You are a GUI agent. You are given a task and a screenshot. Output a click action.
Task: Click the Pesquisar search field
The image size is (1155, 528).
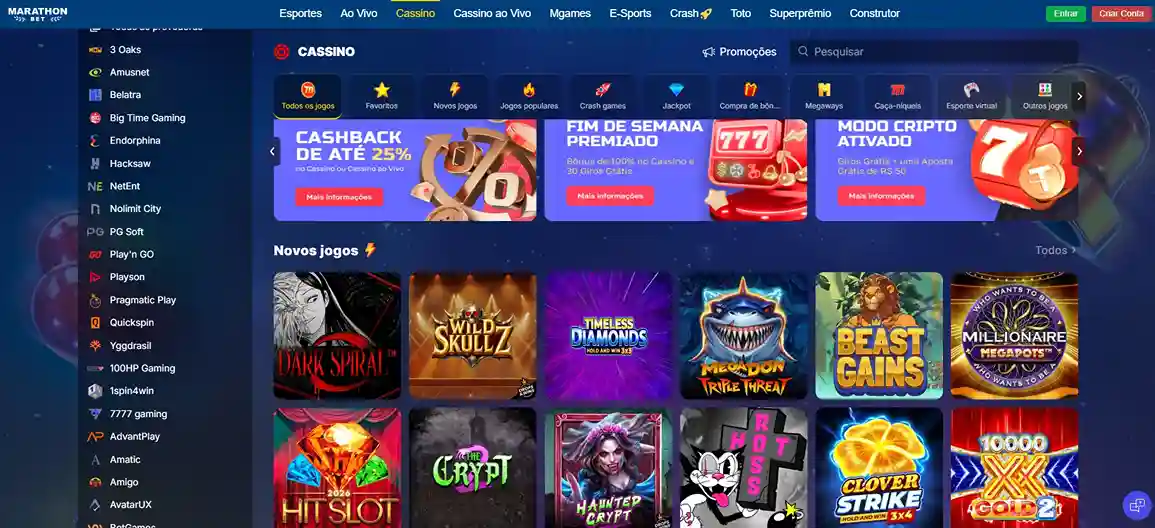(x=934, y=52)
